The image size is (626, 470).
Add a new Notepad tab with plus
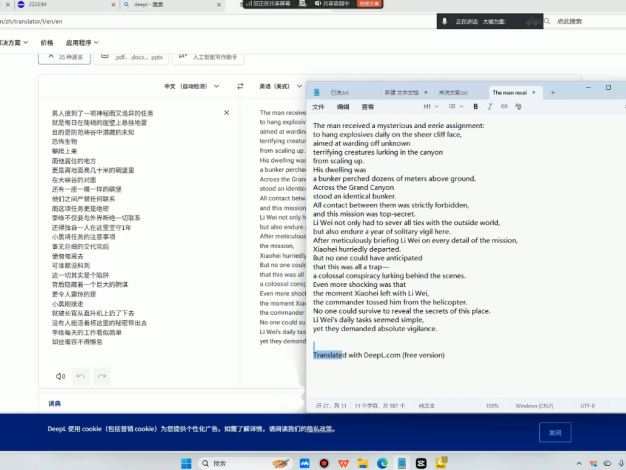coord(553,93)
